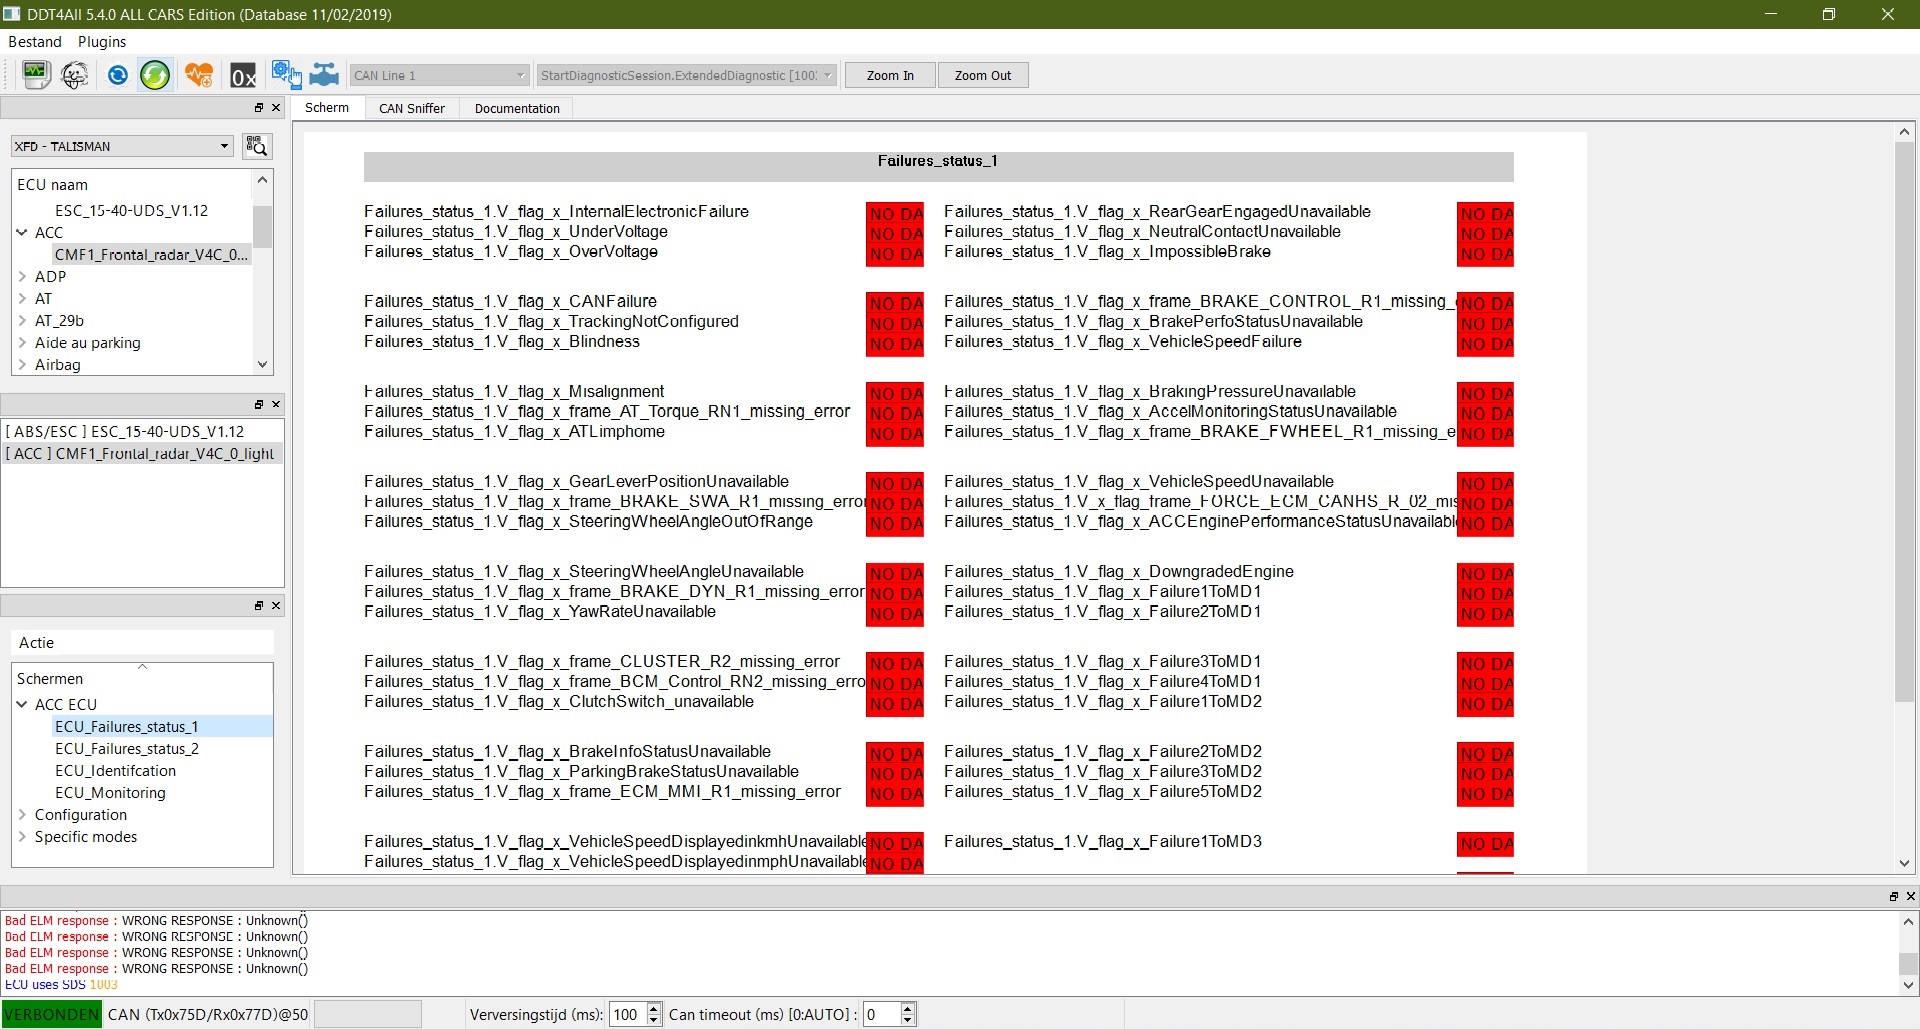This screenshot has height=1029, width=1920.
Task: Open ECU_Identifcation screen
Action: point(115,770)
